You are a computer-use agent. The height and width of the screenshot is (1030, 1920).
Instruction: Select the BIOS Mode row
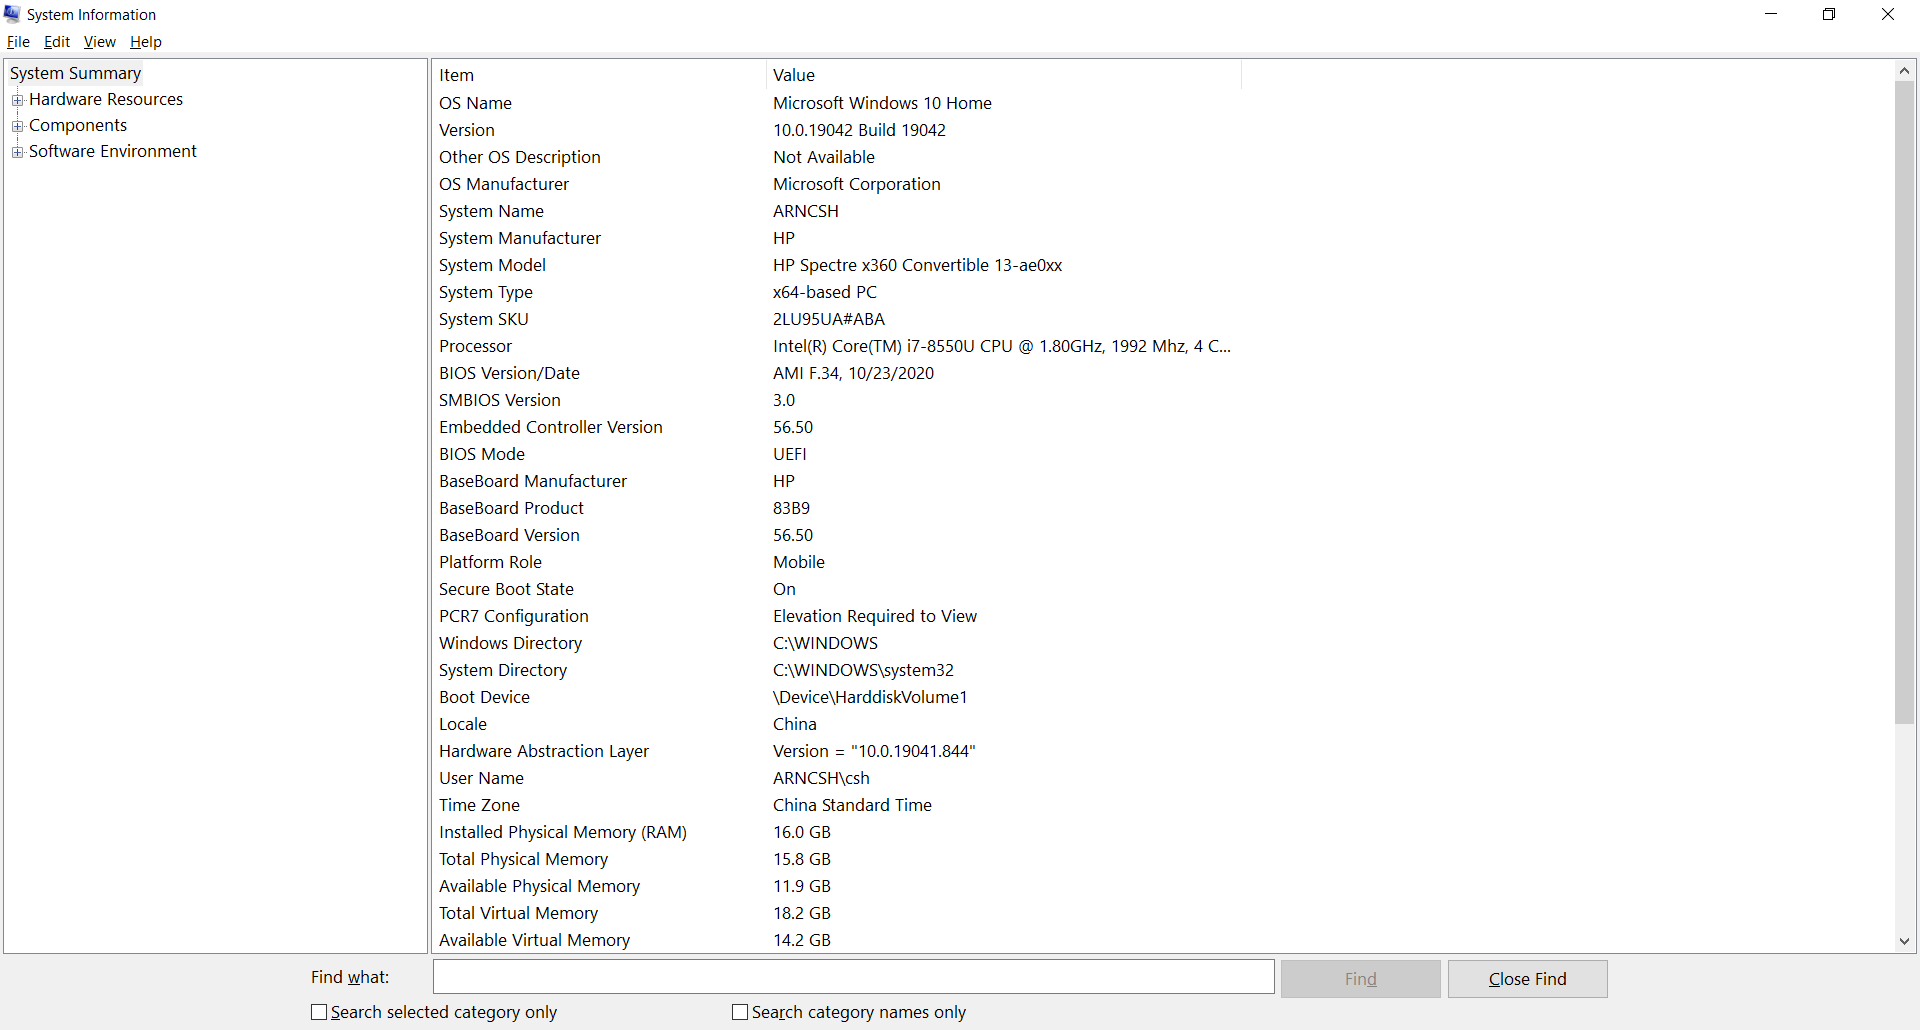coord(837,454)
